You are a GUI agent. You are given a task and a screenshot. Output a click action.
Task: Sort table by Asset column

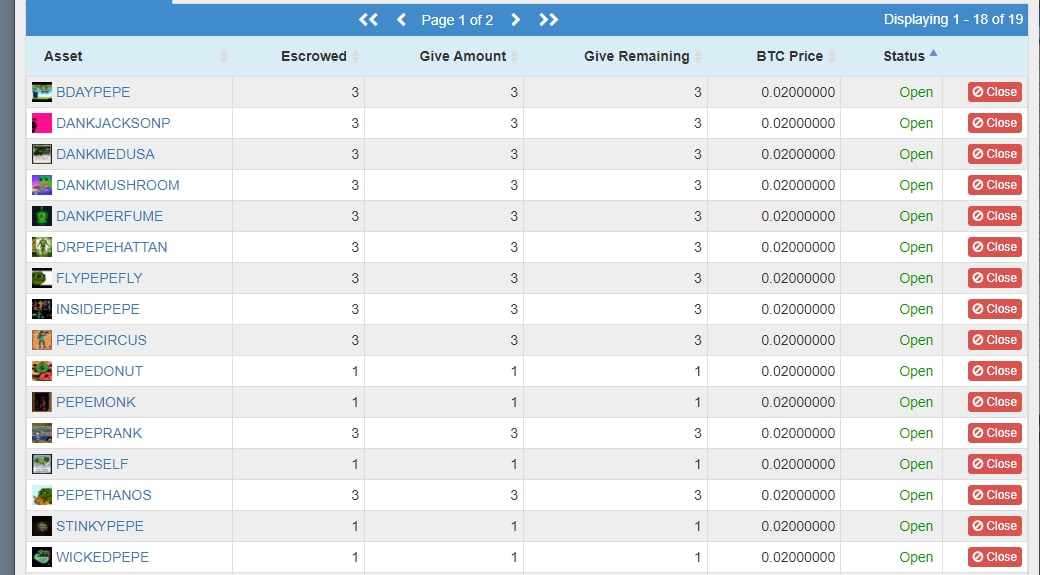click(223, 56)
